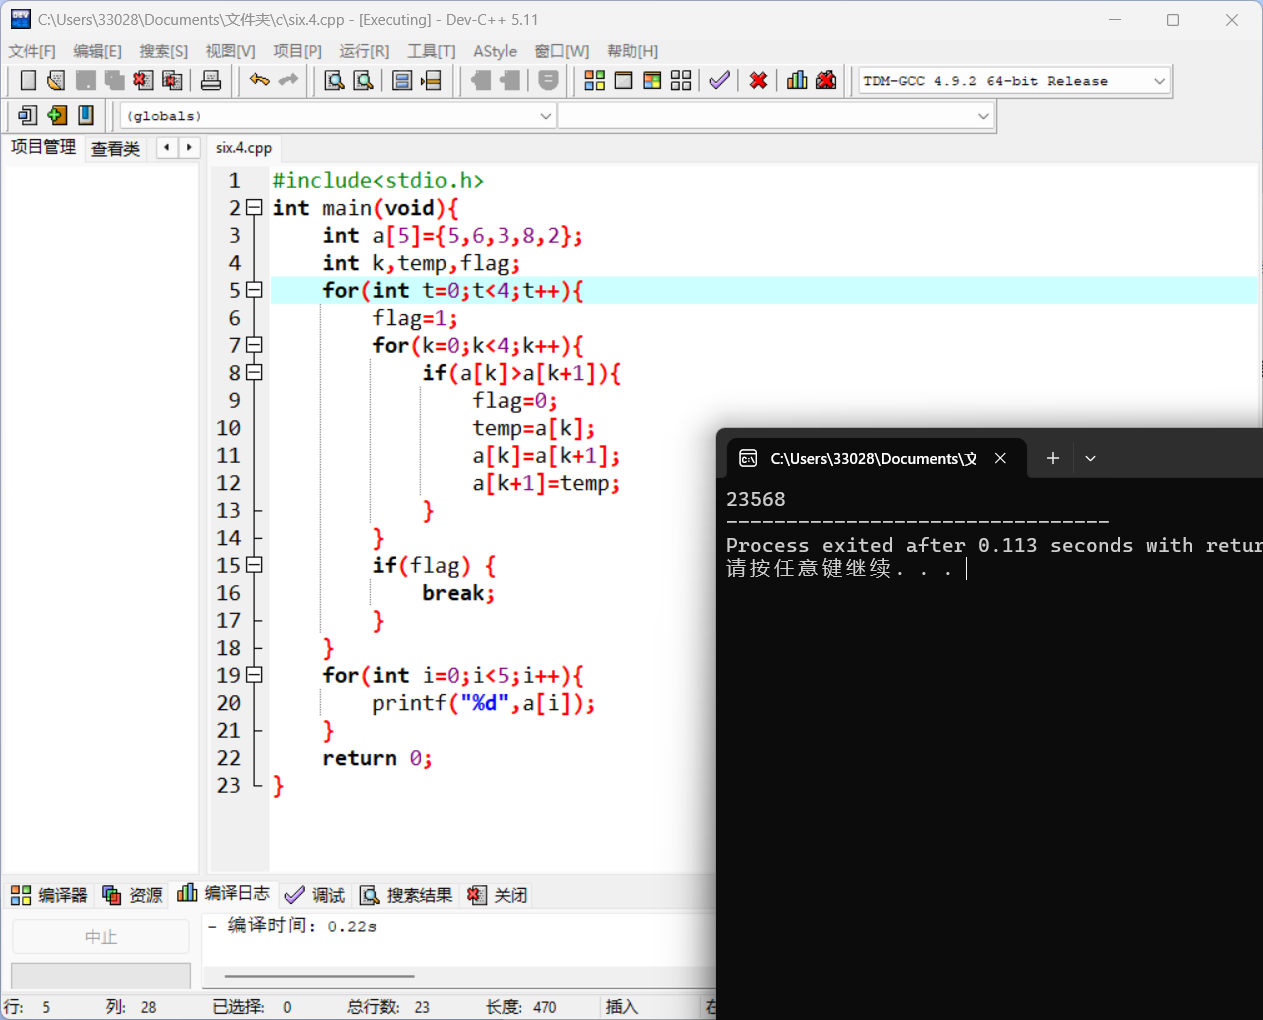The width and height of the screenshot is (1263, 1020).
Task: Click the Close All files toolbar icon
Action: pyautogui.click(x=172, y=80)
